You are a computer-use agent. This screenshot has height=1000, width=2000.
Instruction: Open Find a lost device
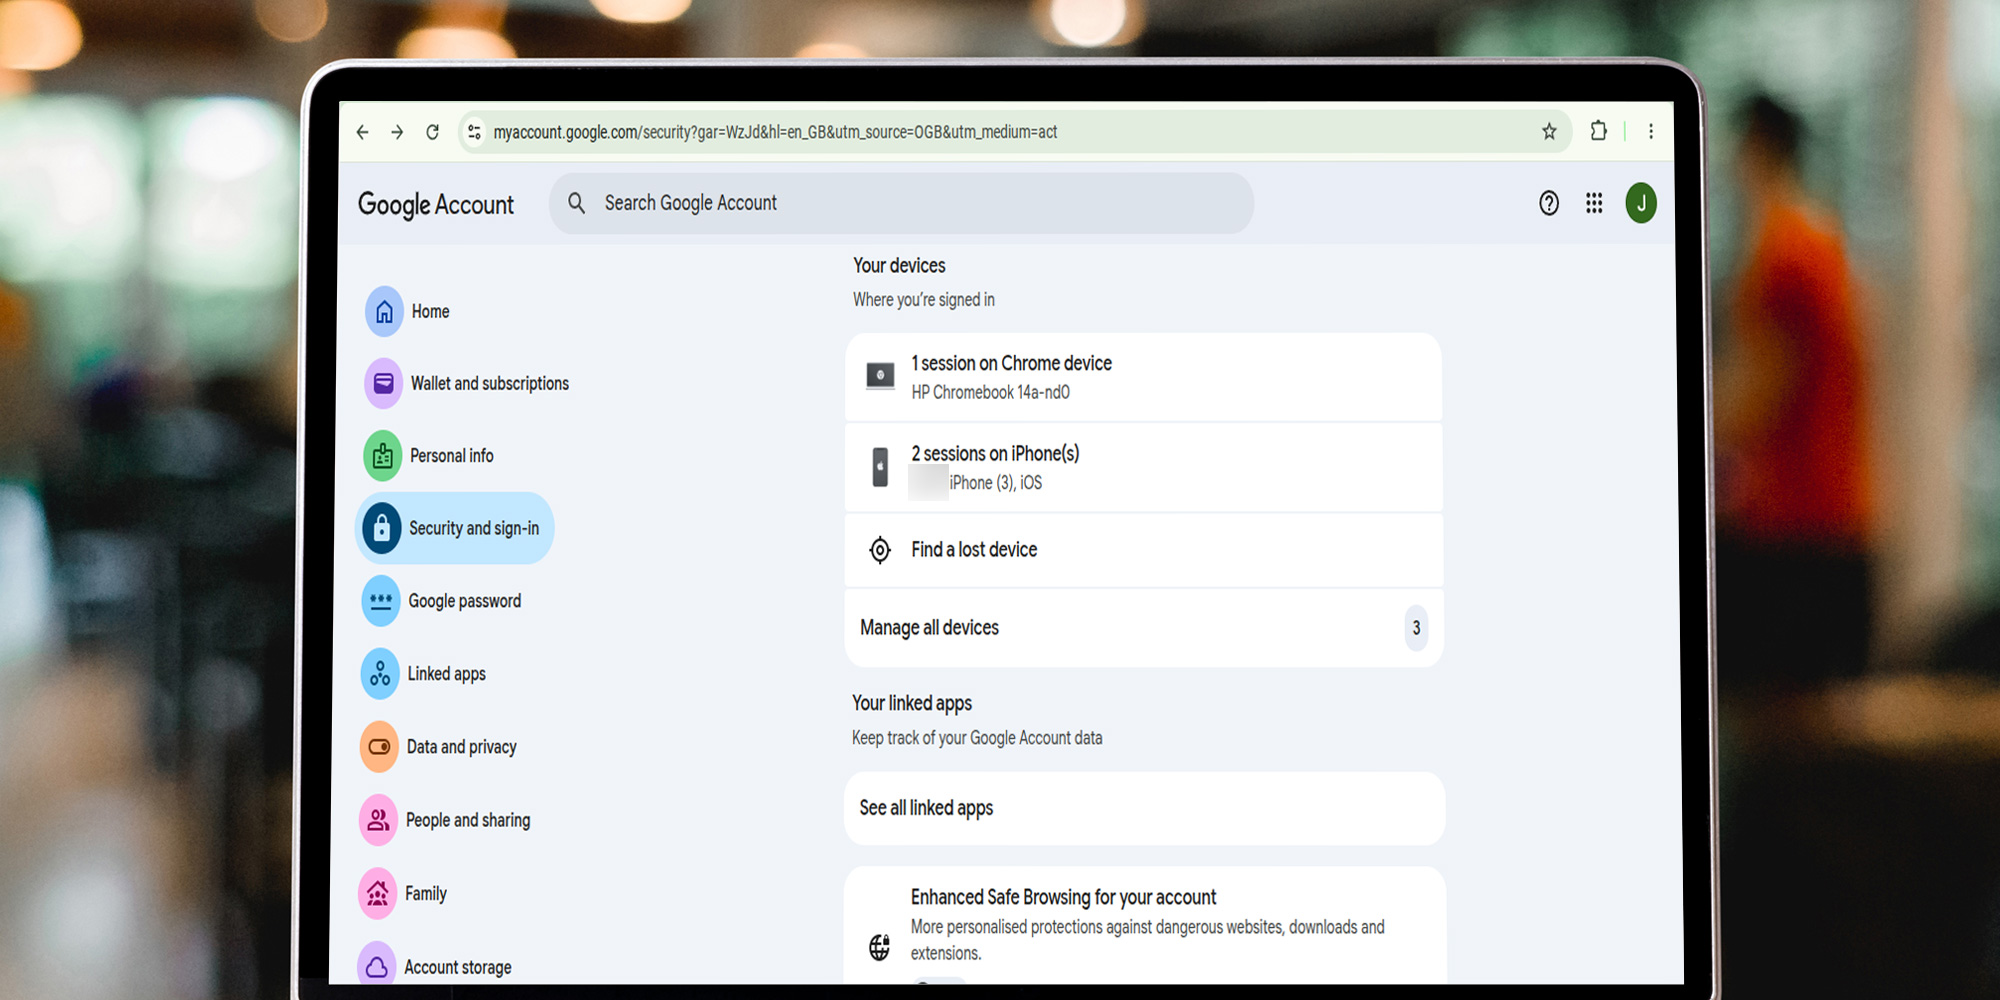[x=1144, y=550]
